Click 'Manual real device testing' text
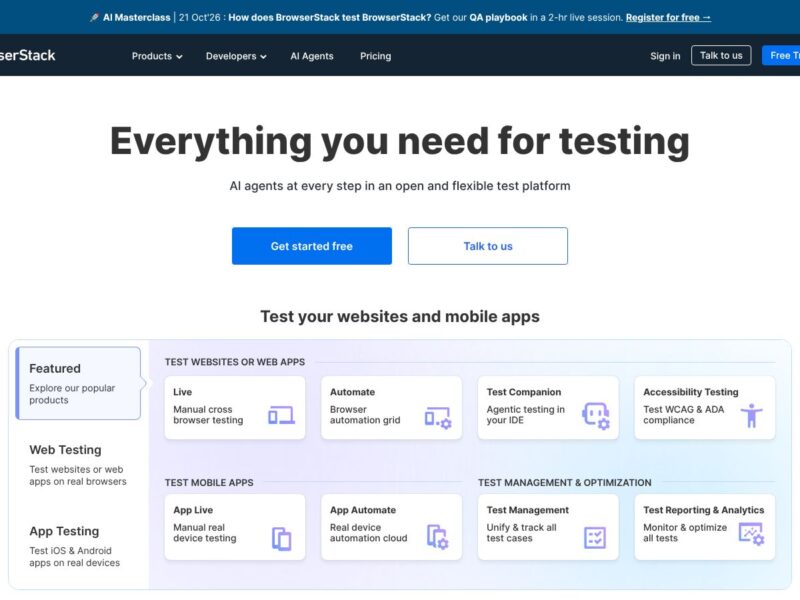 tap(205, 533)
